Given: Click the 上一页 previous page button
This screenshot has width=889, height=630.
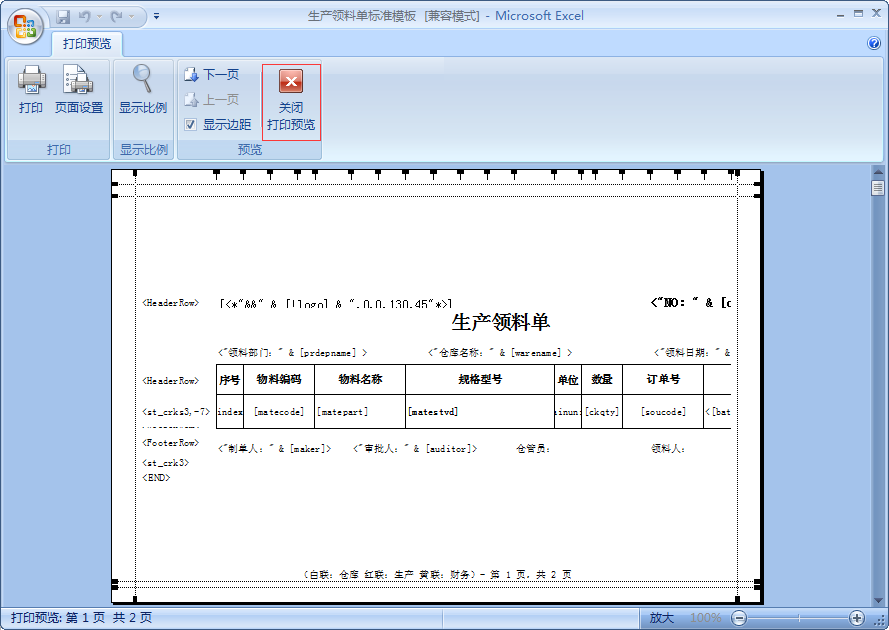Looking at the screenshot, I should [212, 100].
